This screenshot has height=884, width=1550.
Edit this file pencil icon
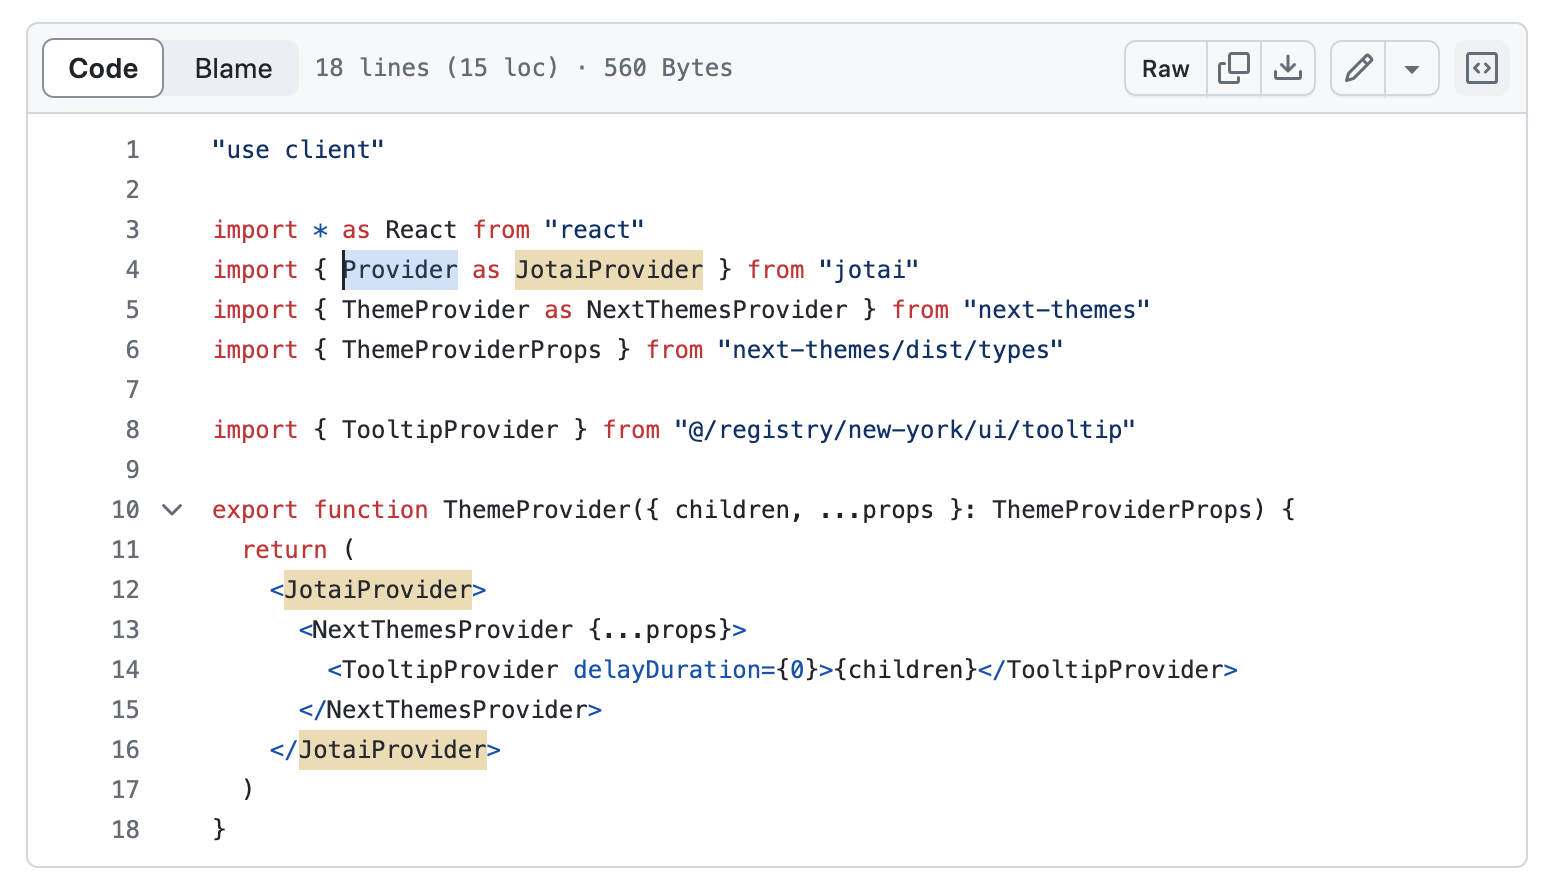(x=1358, y=68)
